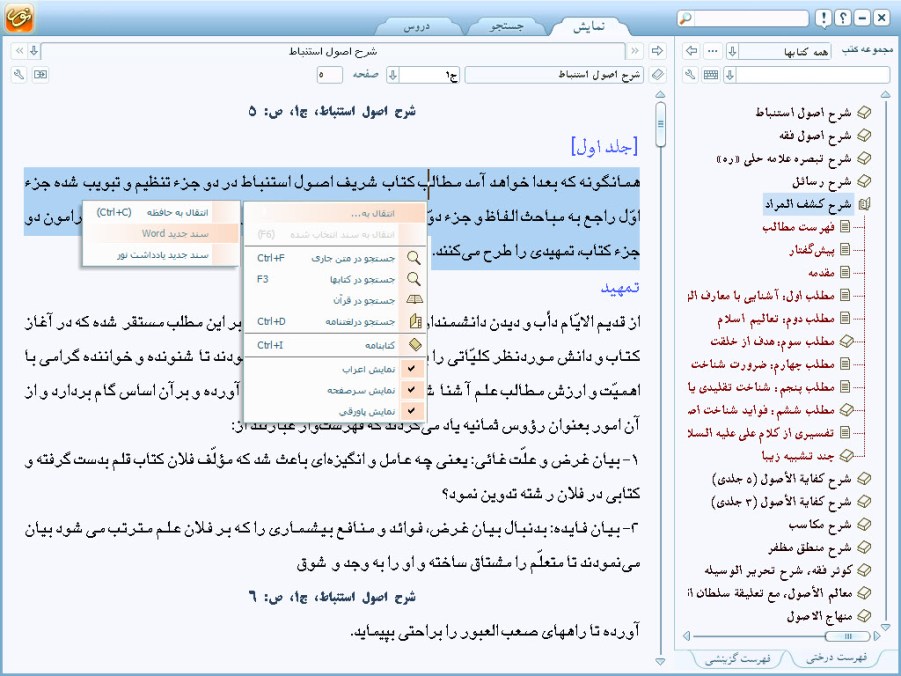This screenshot has width=901, height=676.
Task: Select کوثر فقه، شرح تحریر الوسیله in tree
Action: (x=778, y=570)
